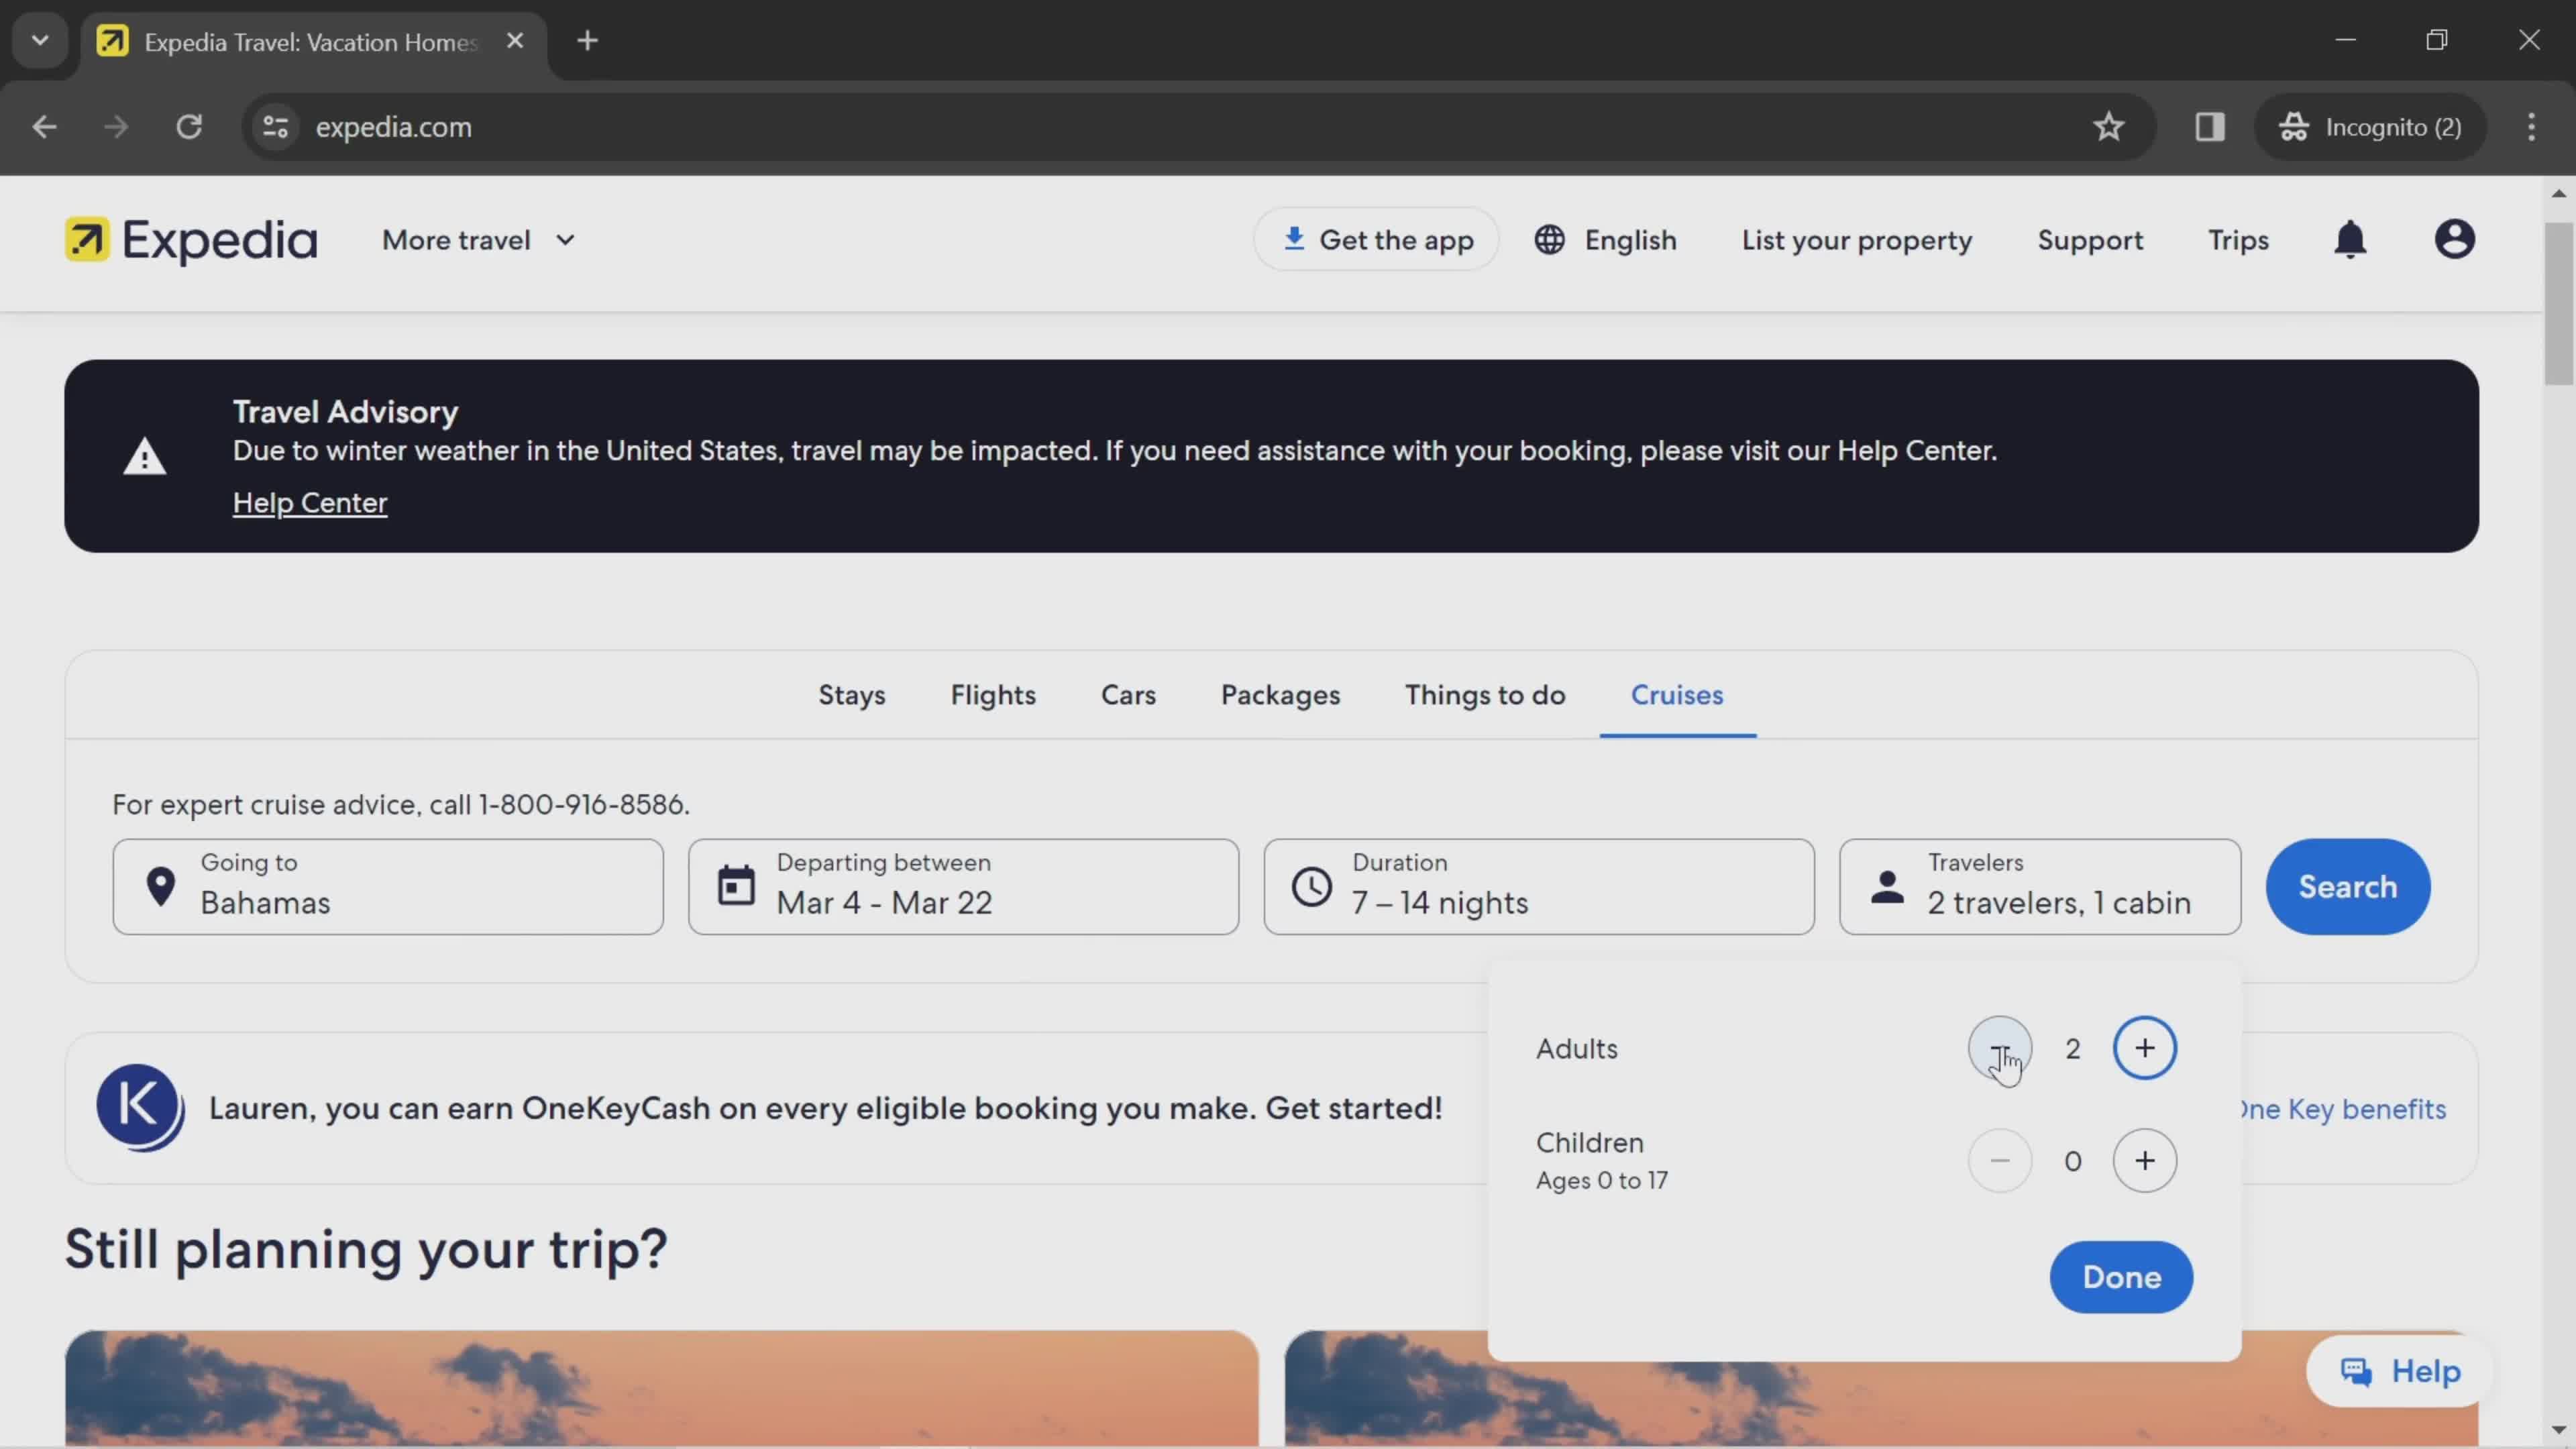Click the adults count value 2
Viewport: 2576px width, 1449px height.
point(2072,1049)
